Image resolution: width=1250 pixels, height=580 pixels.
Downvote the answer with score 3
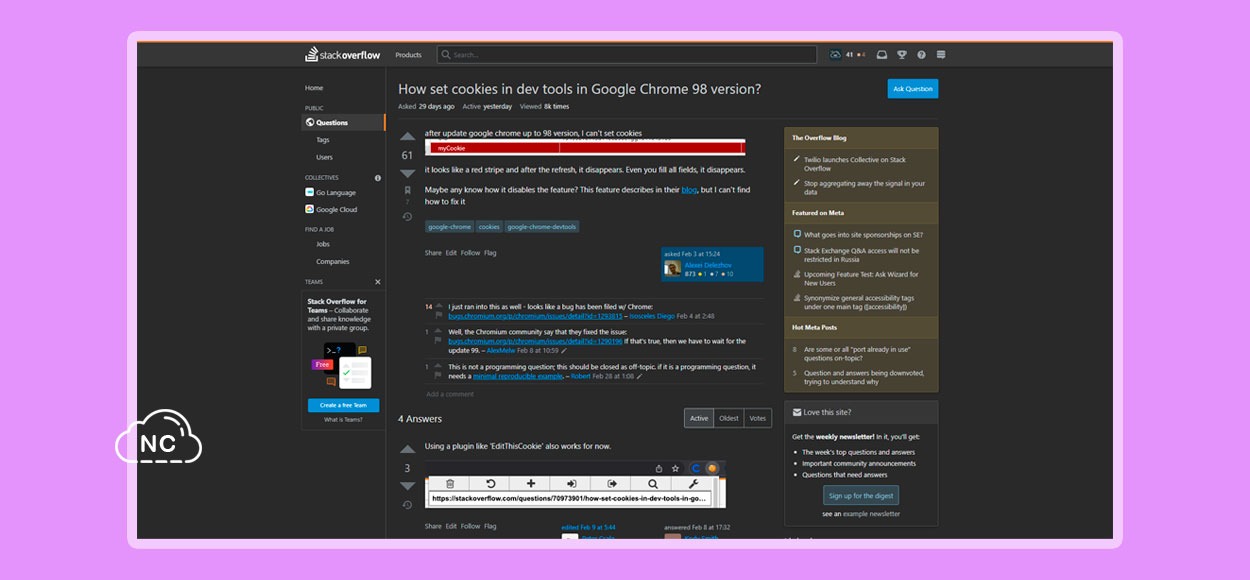pyautogui.click(x=407, y=486)
